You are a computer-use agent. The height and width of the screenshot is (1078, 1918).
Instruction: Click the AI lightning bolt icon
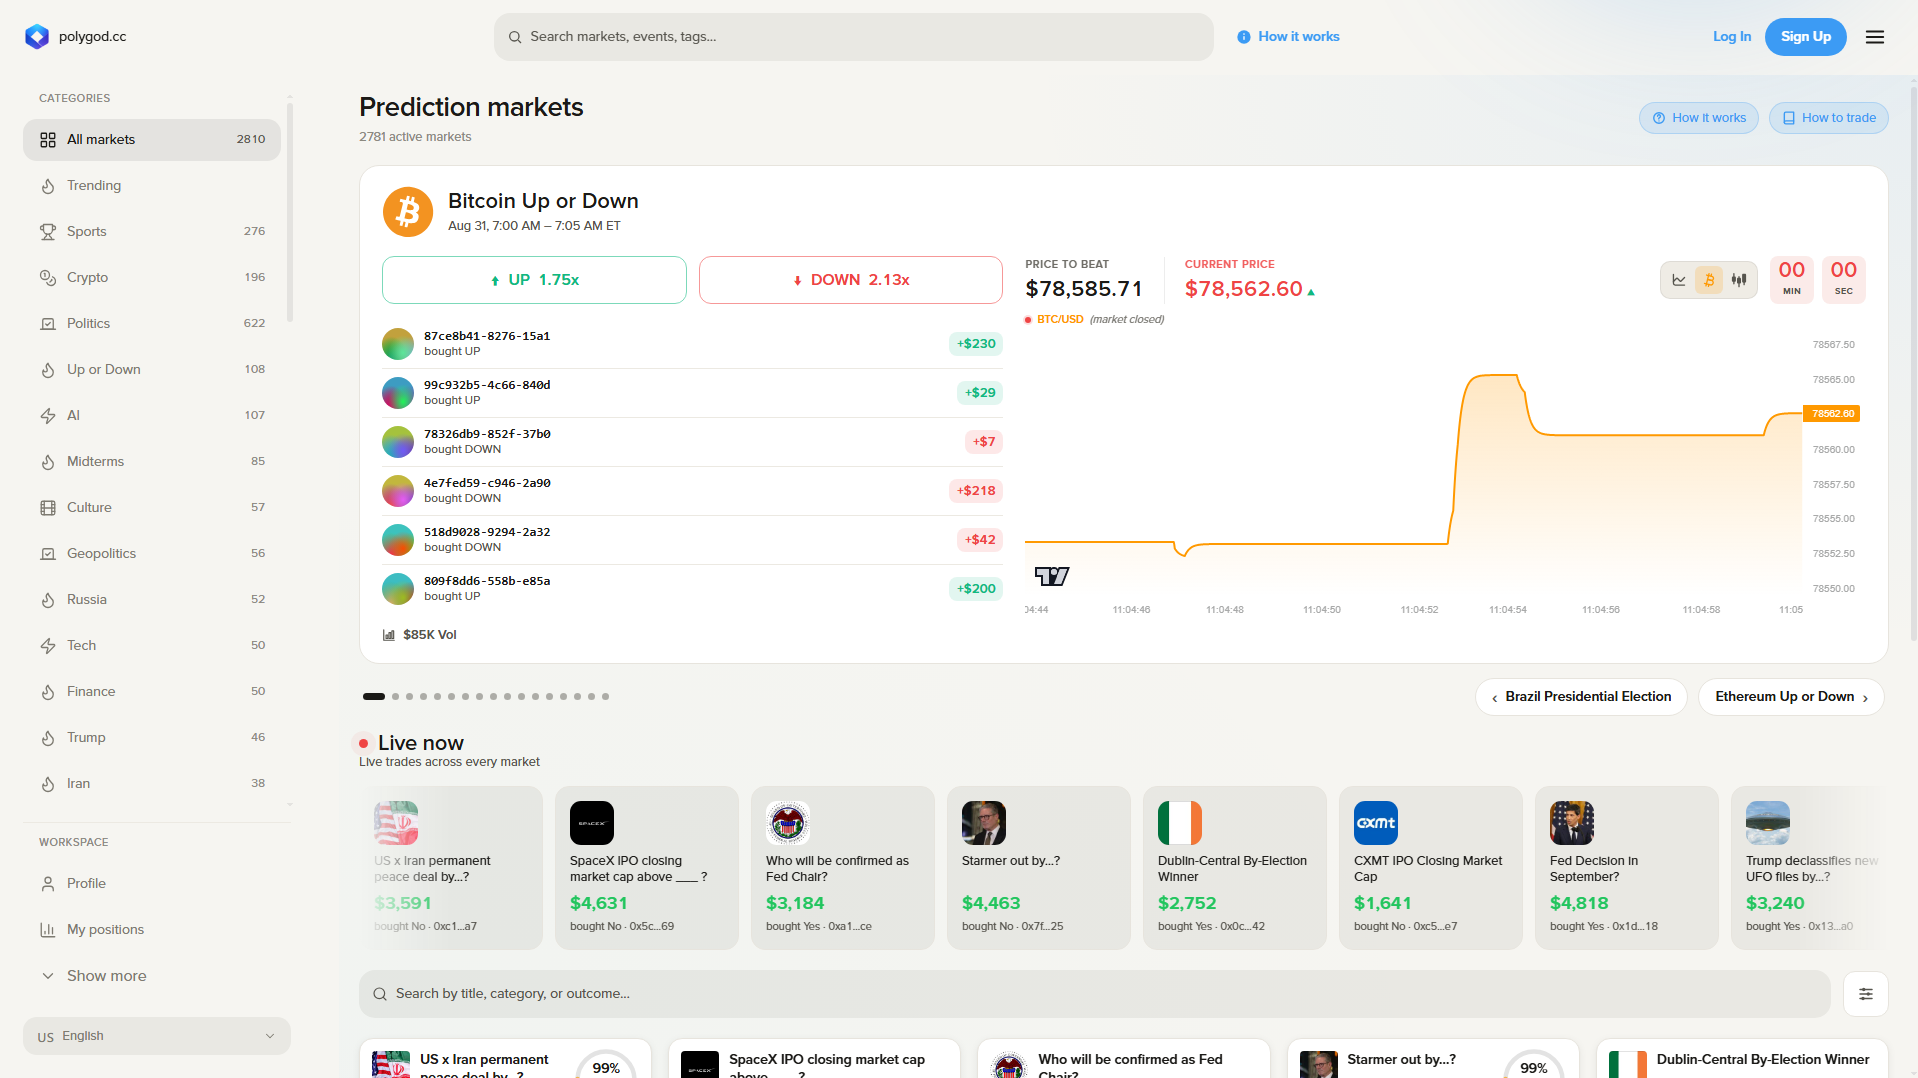(48, 416)
